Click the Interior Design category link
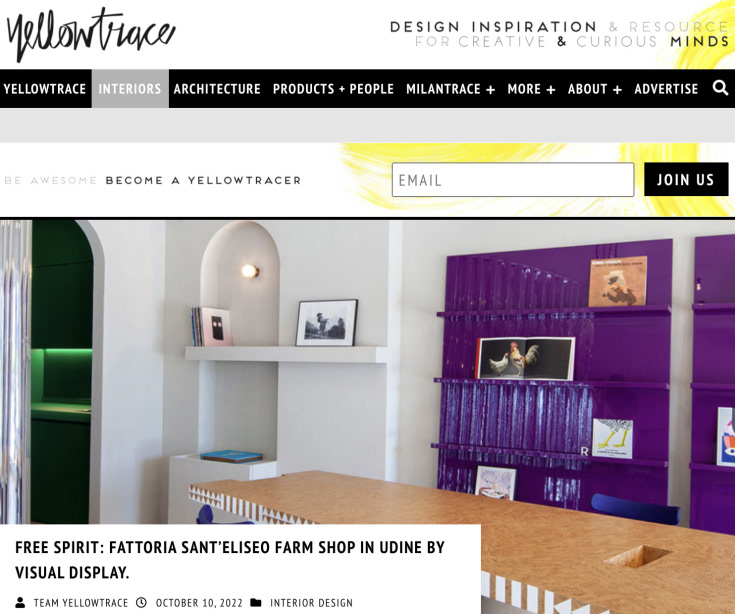The width and height of the screenshot is (735, 614). point(311,603)
